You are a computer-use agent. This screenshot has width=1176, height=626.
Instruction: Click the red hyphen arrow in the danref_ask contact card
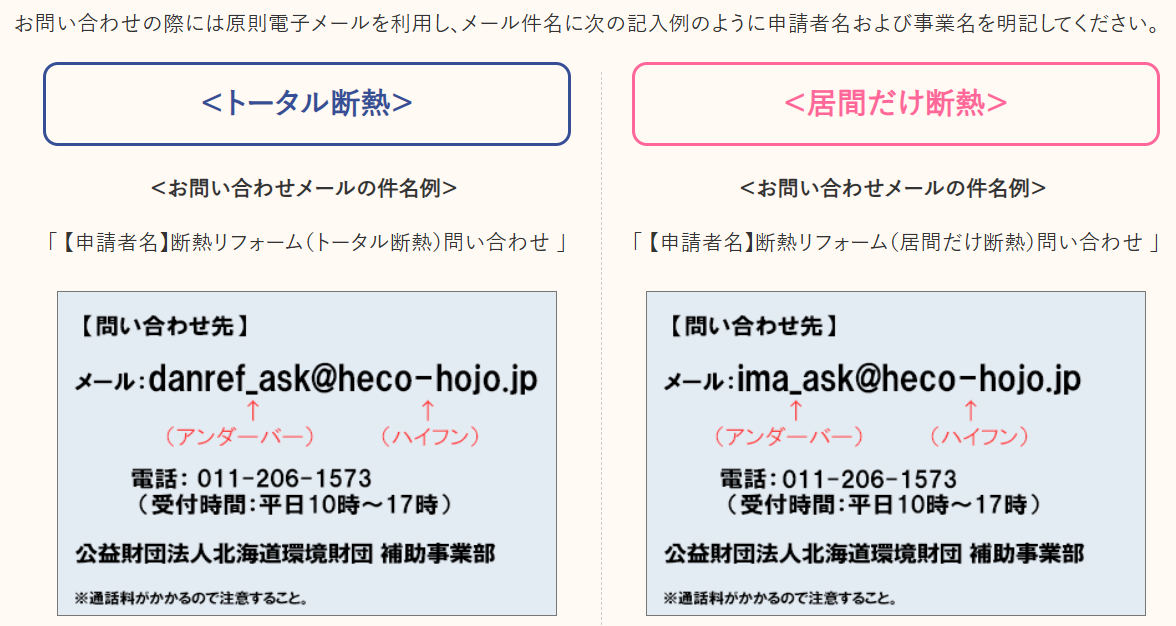pyautogui.click(x=428, y=409)
